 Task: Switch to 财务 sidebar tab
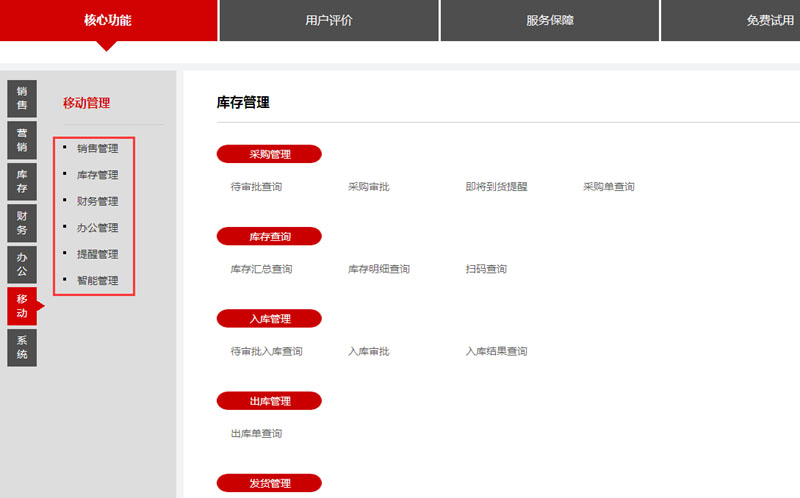tap(22, 223)
